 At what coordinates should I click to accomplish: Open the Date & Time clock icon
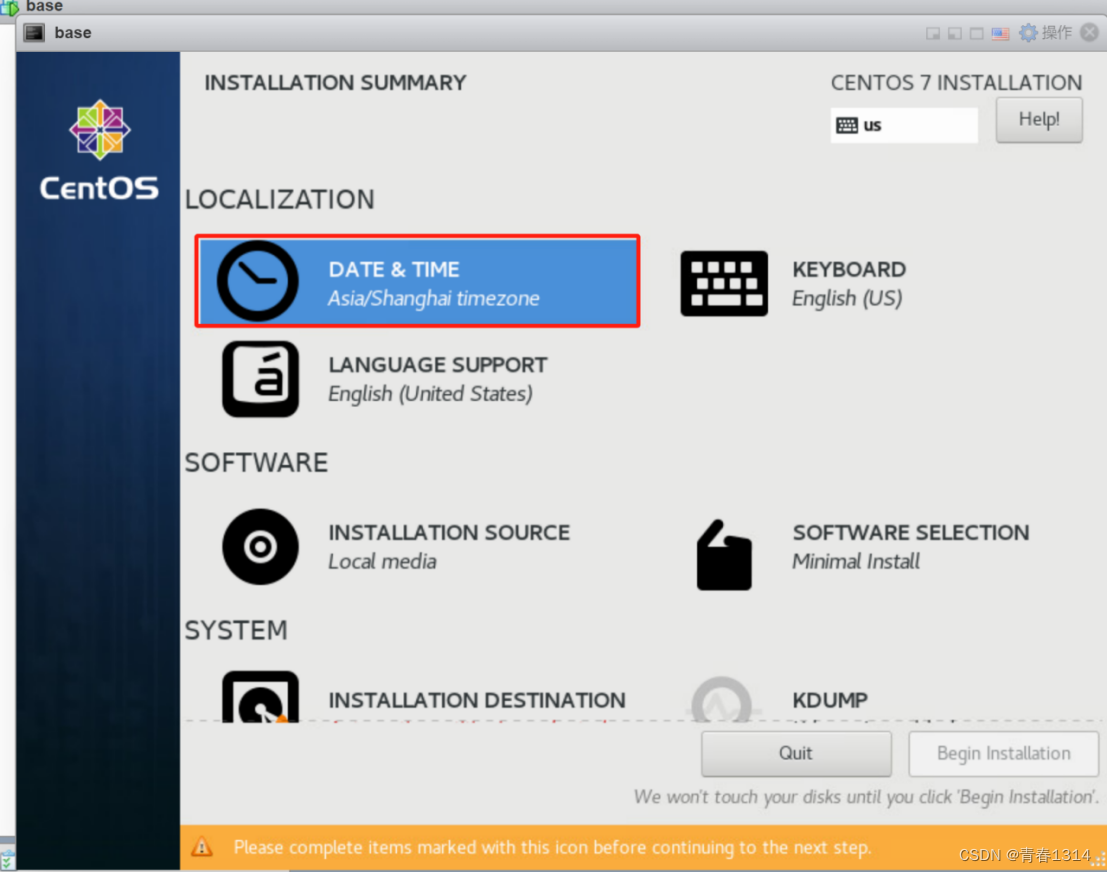[x=258, y=281]
